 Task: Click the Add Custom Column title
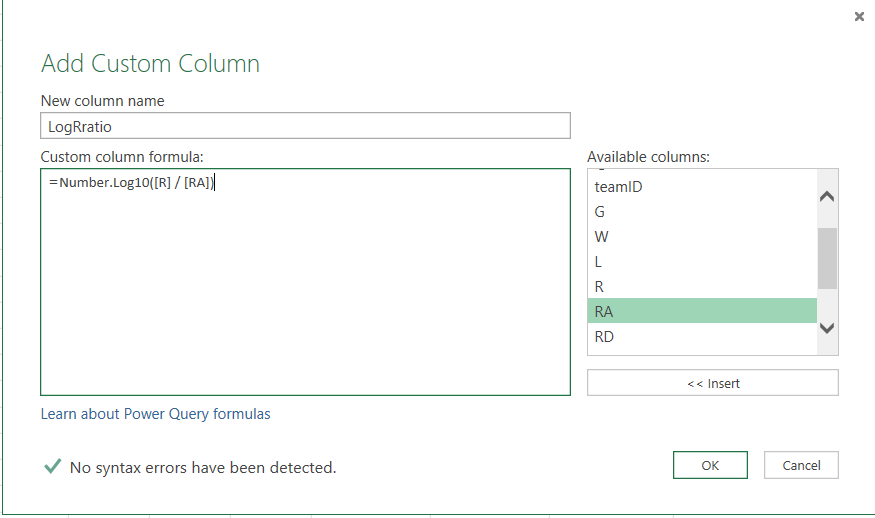150,64
